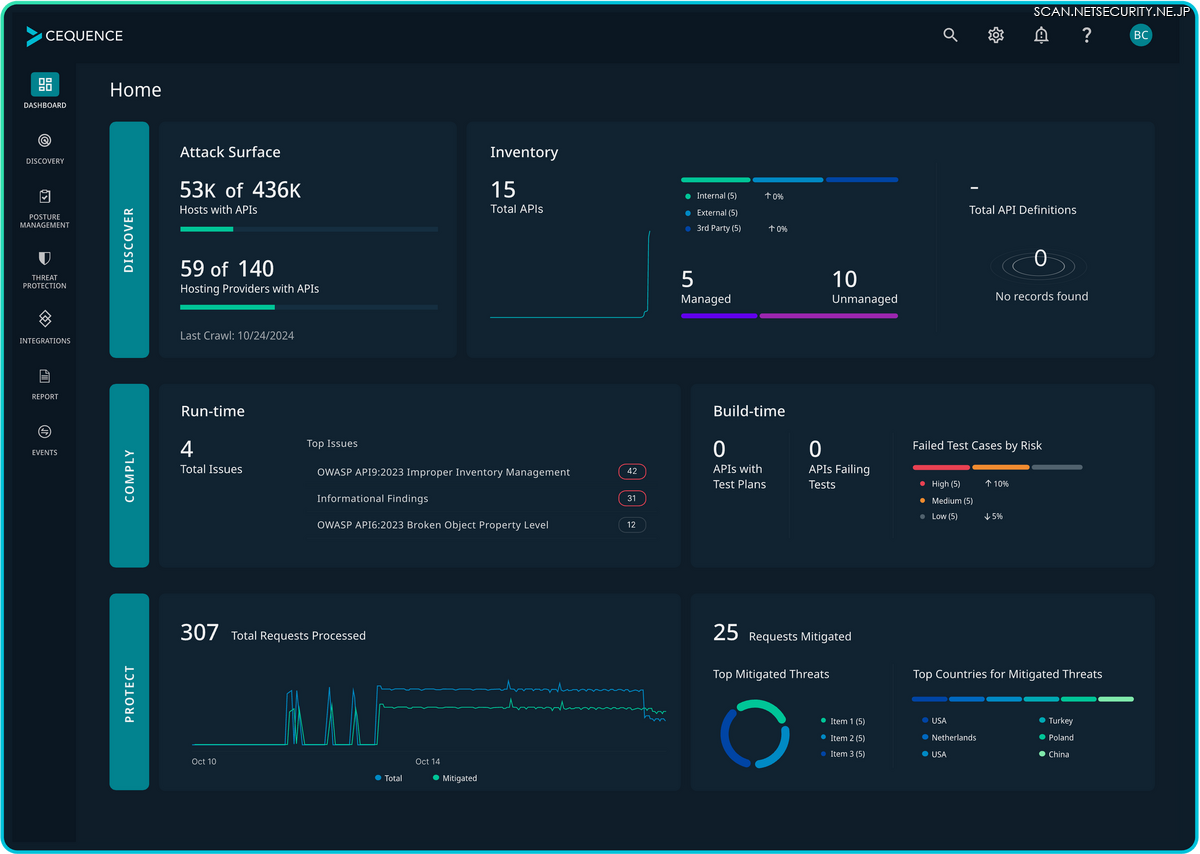Open the Report document icon
The width and height of the screenshot is (1200, 854).
click(x=45, y=377)
